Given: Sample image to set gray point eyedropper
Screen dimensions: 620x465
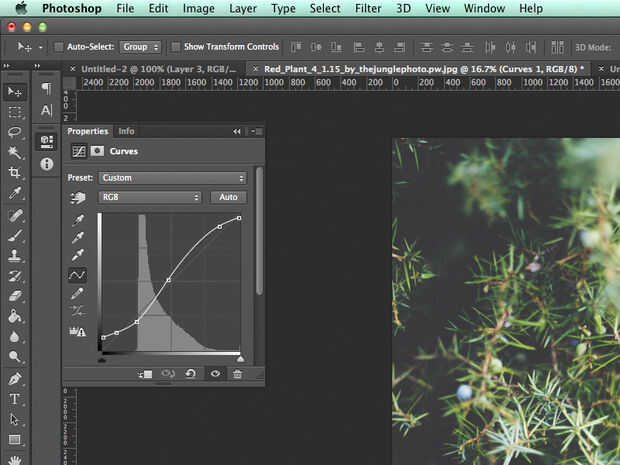Looking at the screenshot, I should pyautogui.click(x=78, y=237).
